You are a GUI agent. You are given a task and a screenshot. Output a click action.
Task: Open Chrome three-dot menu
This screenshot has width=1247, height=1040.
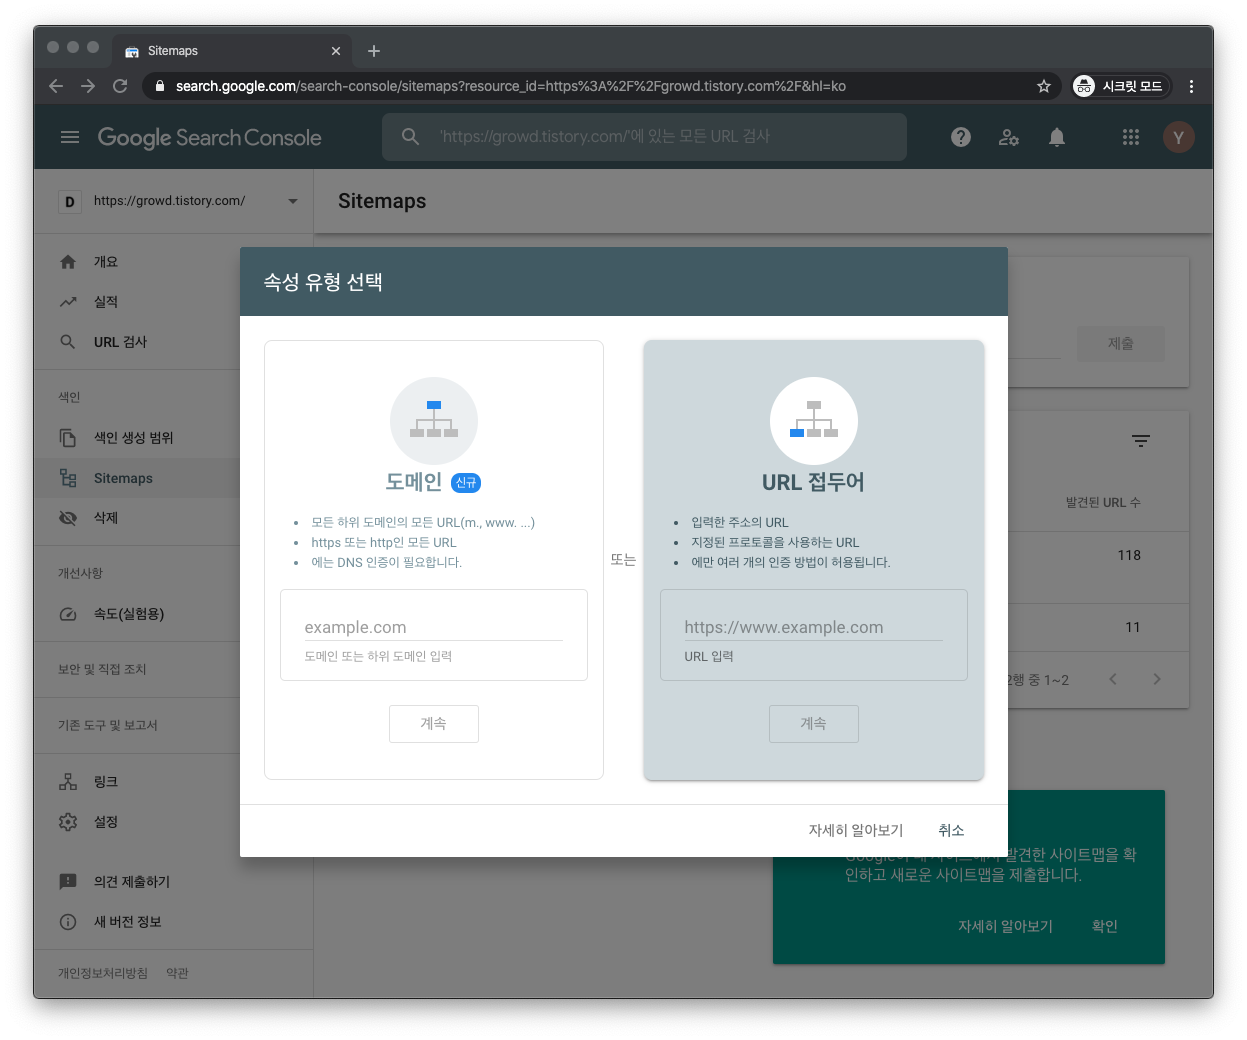(1191, 86)
